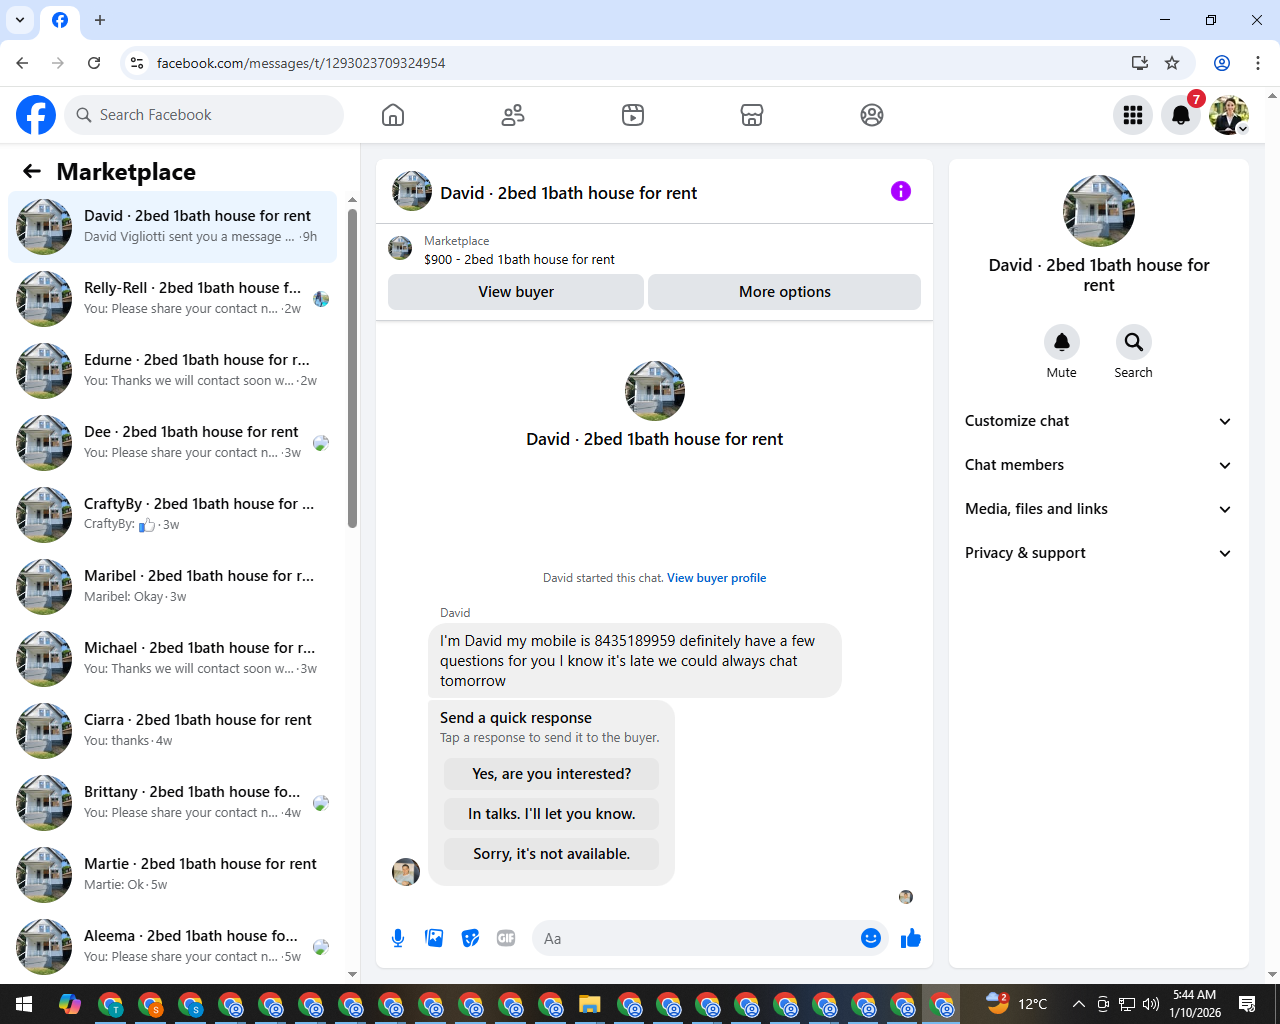The height and width of the screenshot is (1024, 1280).
Task: Open the Maribel conversation
Action: pos(173,587)
